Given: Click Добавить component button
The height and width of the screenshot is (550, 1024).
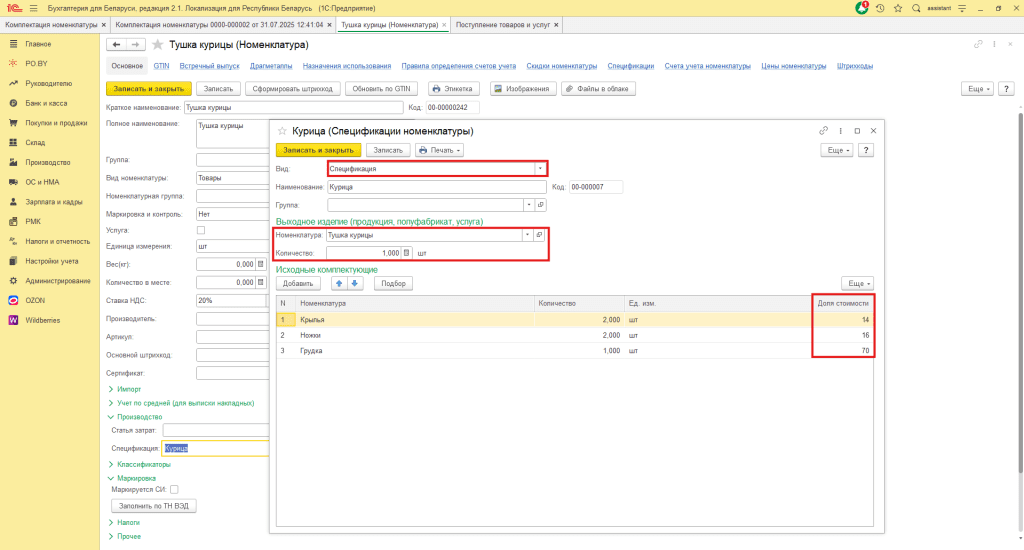Looking at the screenshot, I should point(298,283).
